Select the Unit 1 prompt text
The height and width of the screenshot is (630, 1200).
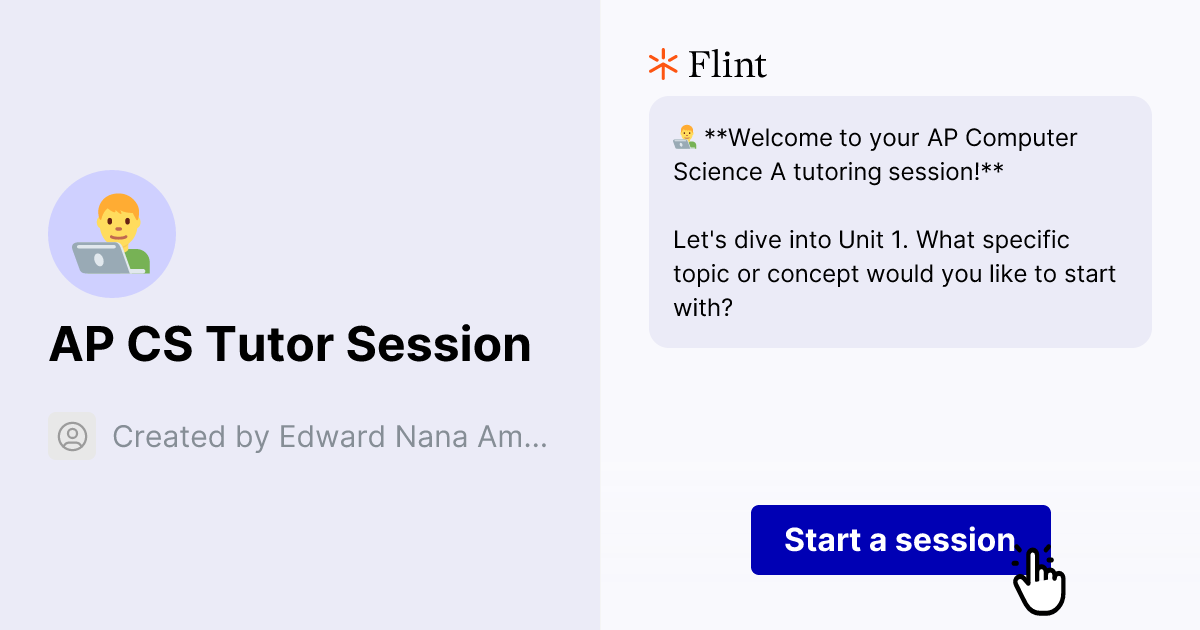pos(893,273)
